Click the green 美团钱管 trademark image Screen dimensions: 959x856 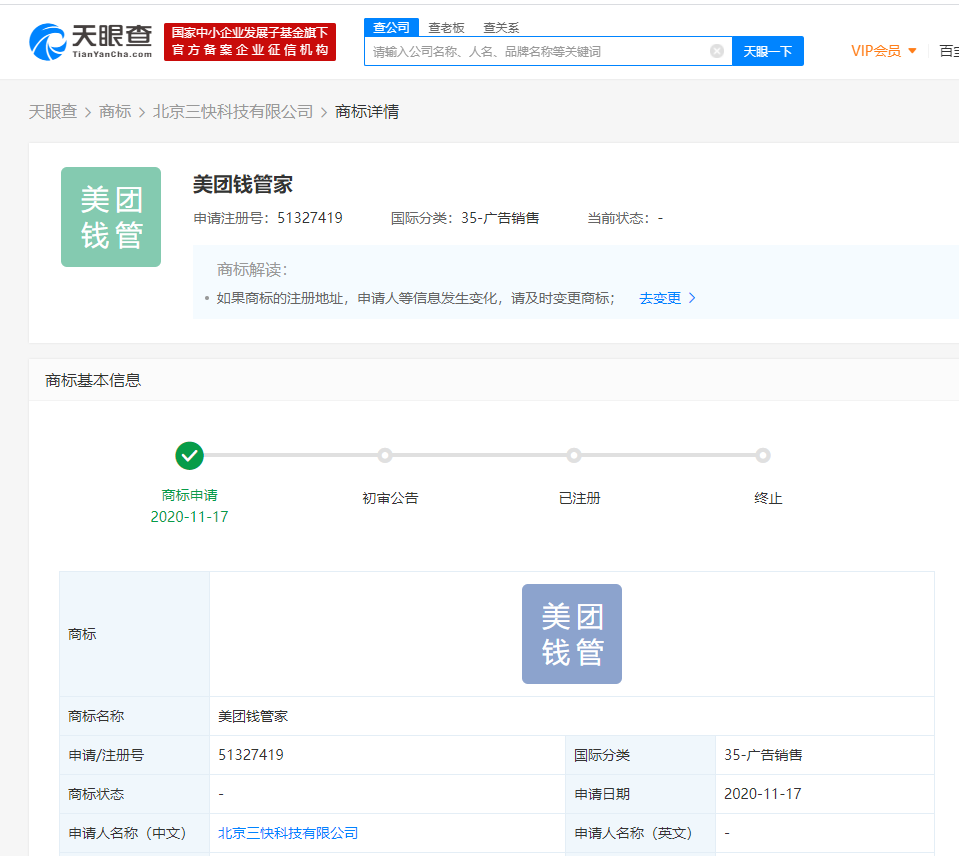tap(111, 217)
